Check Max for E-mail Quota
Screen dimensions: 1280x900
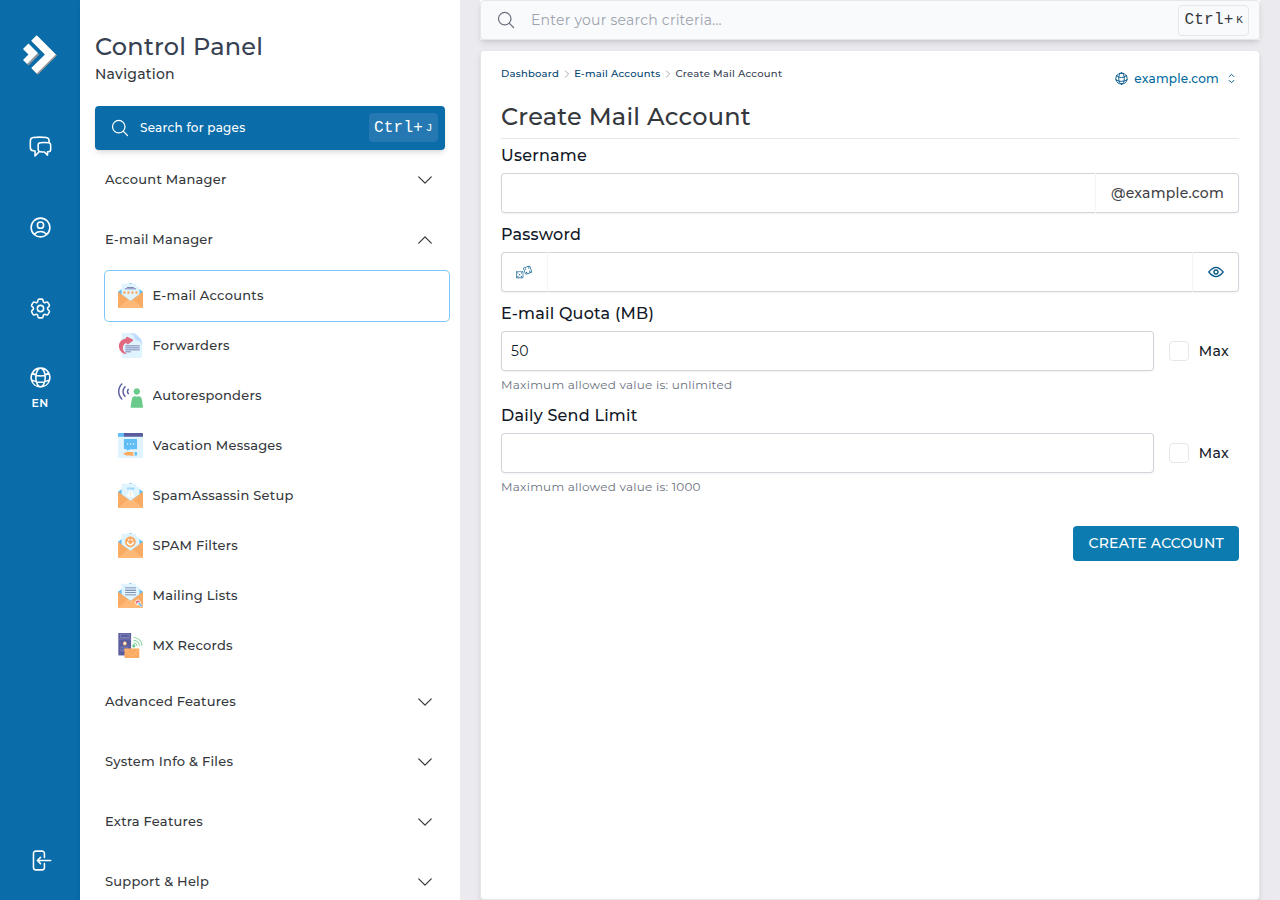(x=1179, y=351)
